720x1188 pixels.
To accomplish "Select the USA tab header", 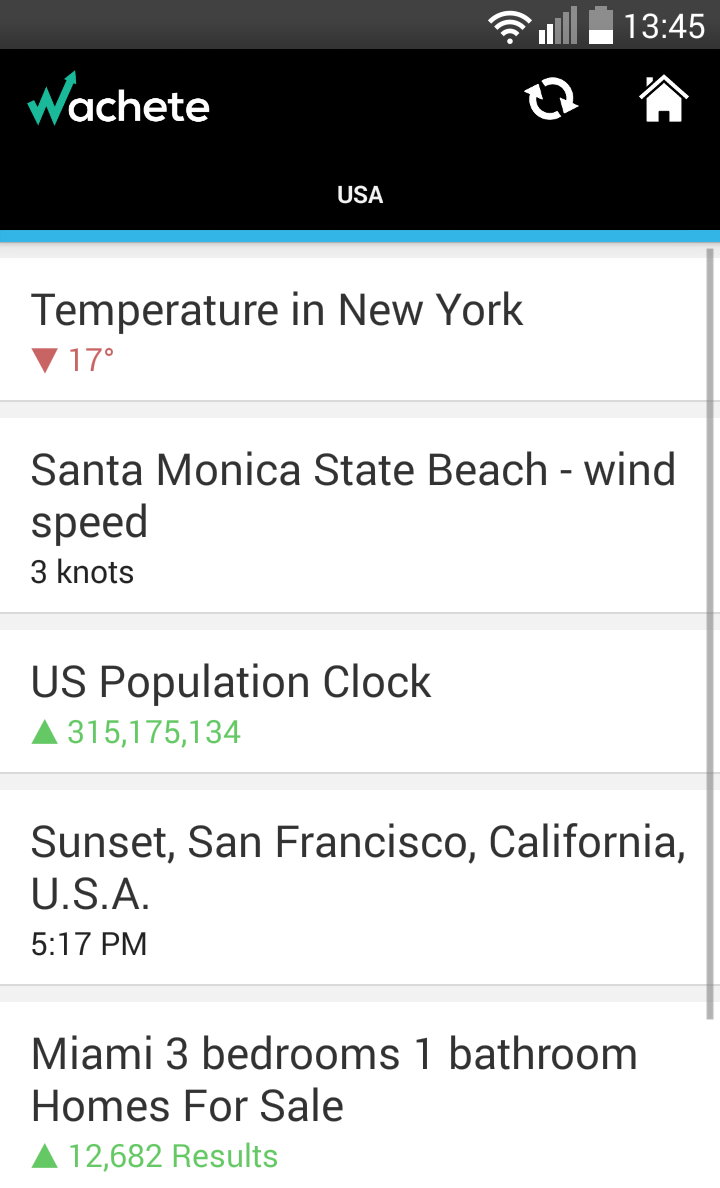I will click(x=360, y=194).
